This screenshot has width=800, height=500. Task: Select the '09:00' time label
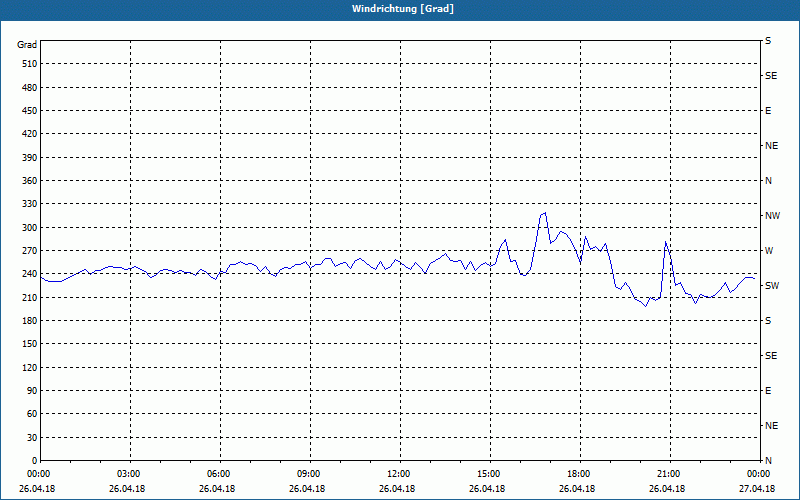coord(309,474)
